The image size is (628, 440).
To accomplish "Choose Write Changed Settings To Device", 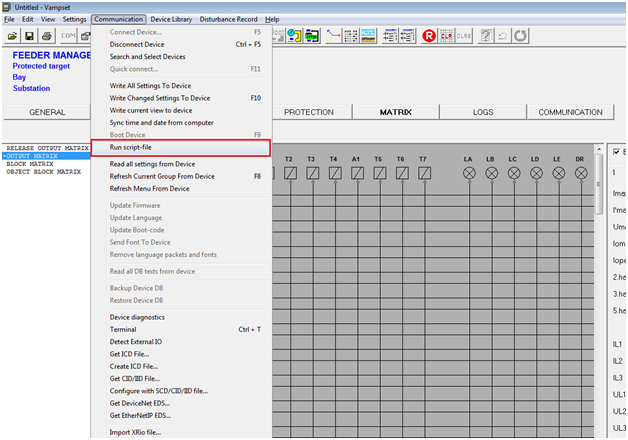I will (x=181, y=98).
